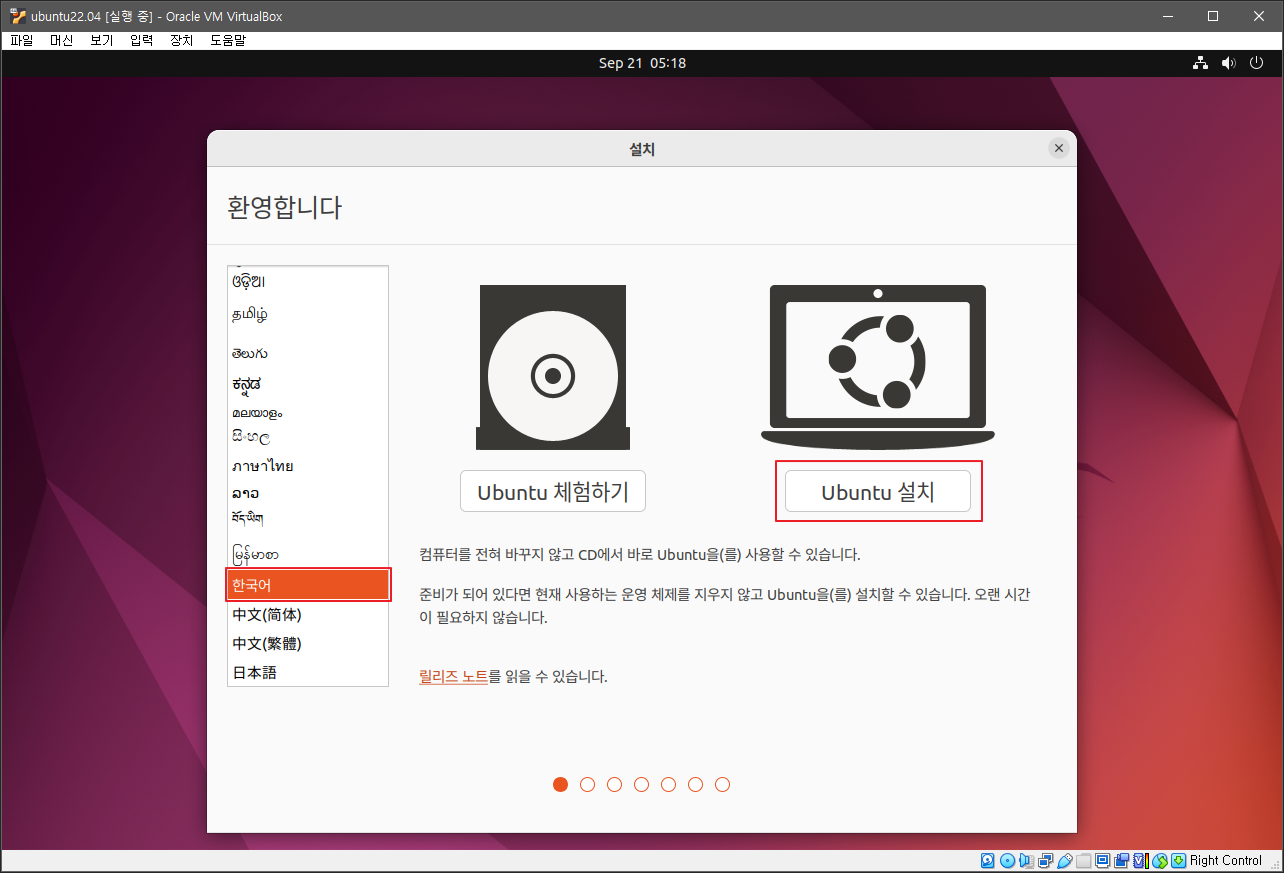The width and height of the screenshot is (1284, 873).
Task: Select 中文(繁體) in the language list
Action: [308, 643]
